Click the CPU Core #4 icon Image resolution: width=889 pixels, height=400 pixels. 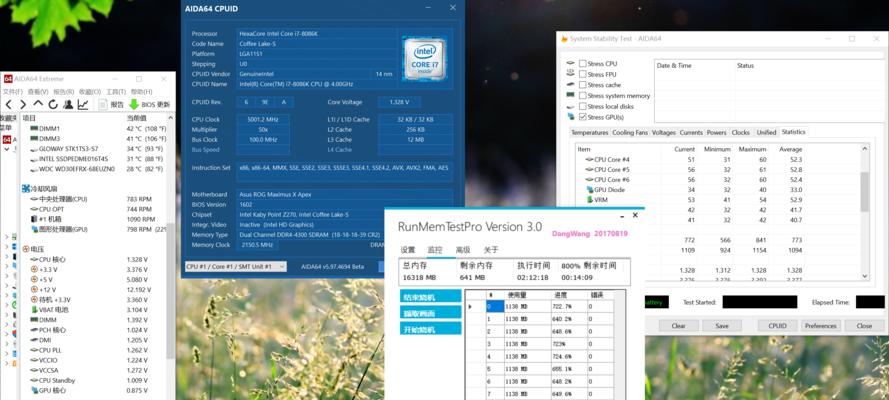(590, 159)
